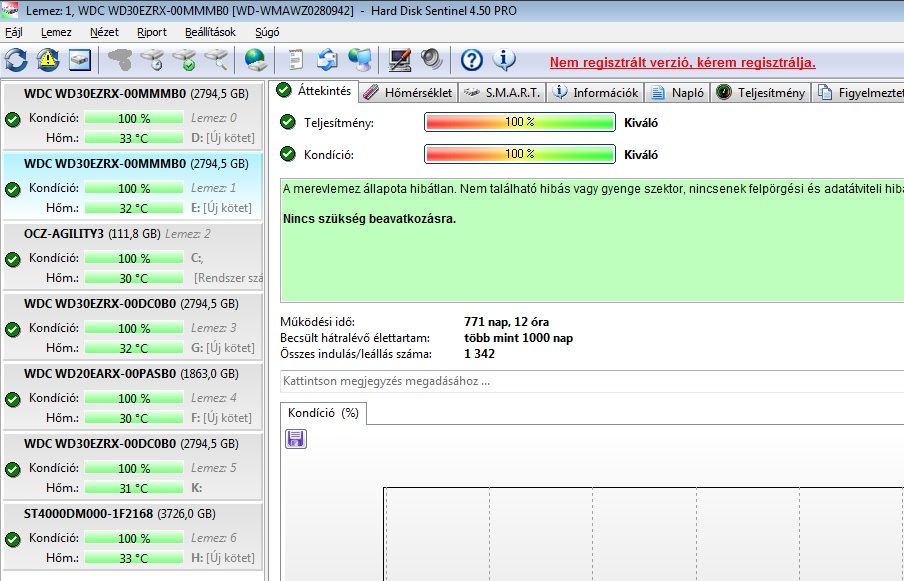This screenshot has width=904, height=581.
Task: Switch to the Teljesítmény tab
Action: (761, 92)
